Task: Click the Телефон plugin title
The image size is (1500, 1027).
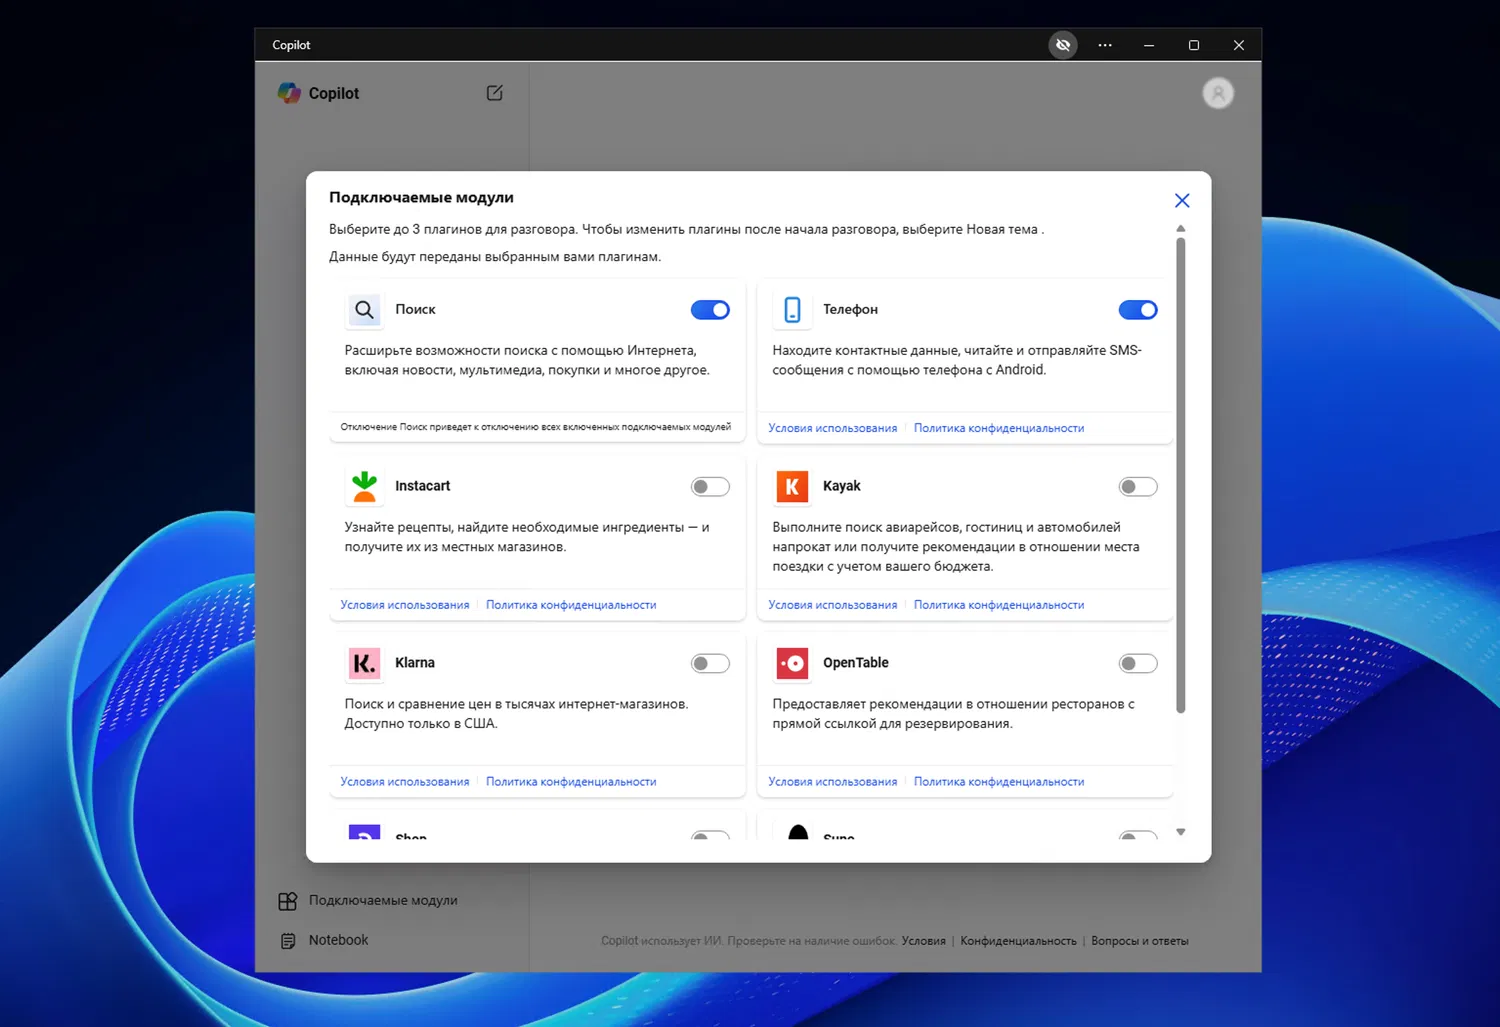Action: pyautogui.click(x=850, y=310)
